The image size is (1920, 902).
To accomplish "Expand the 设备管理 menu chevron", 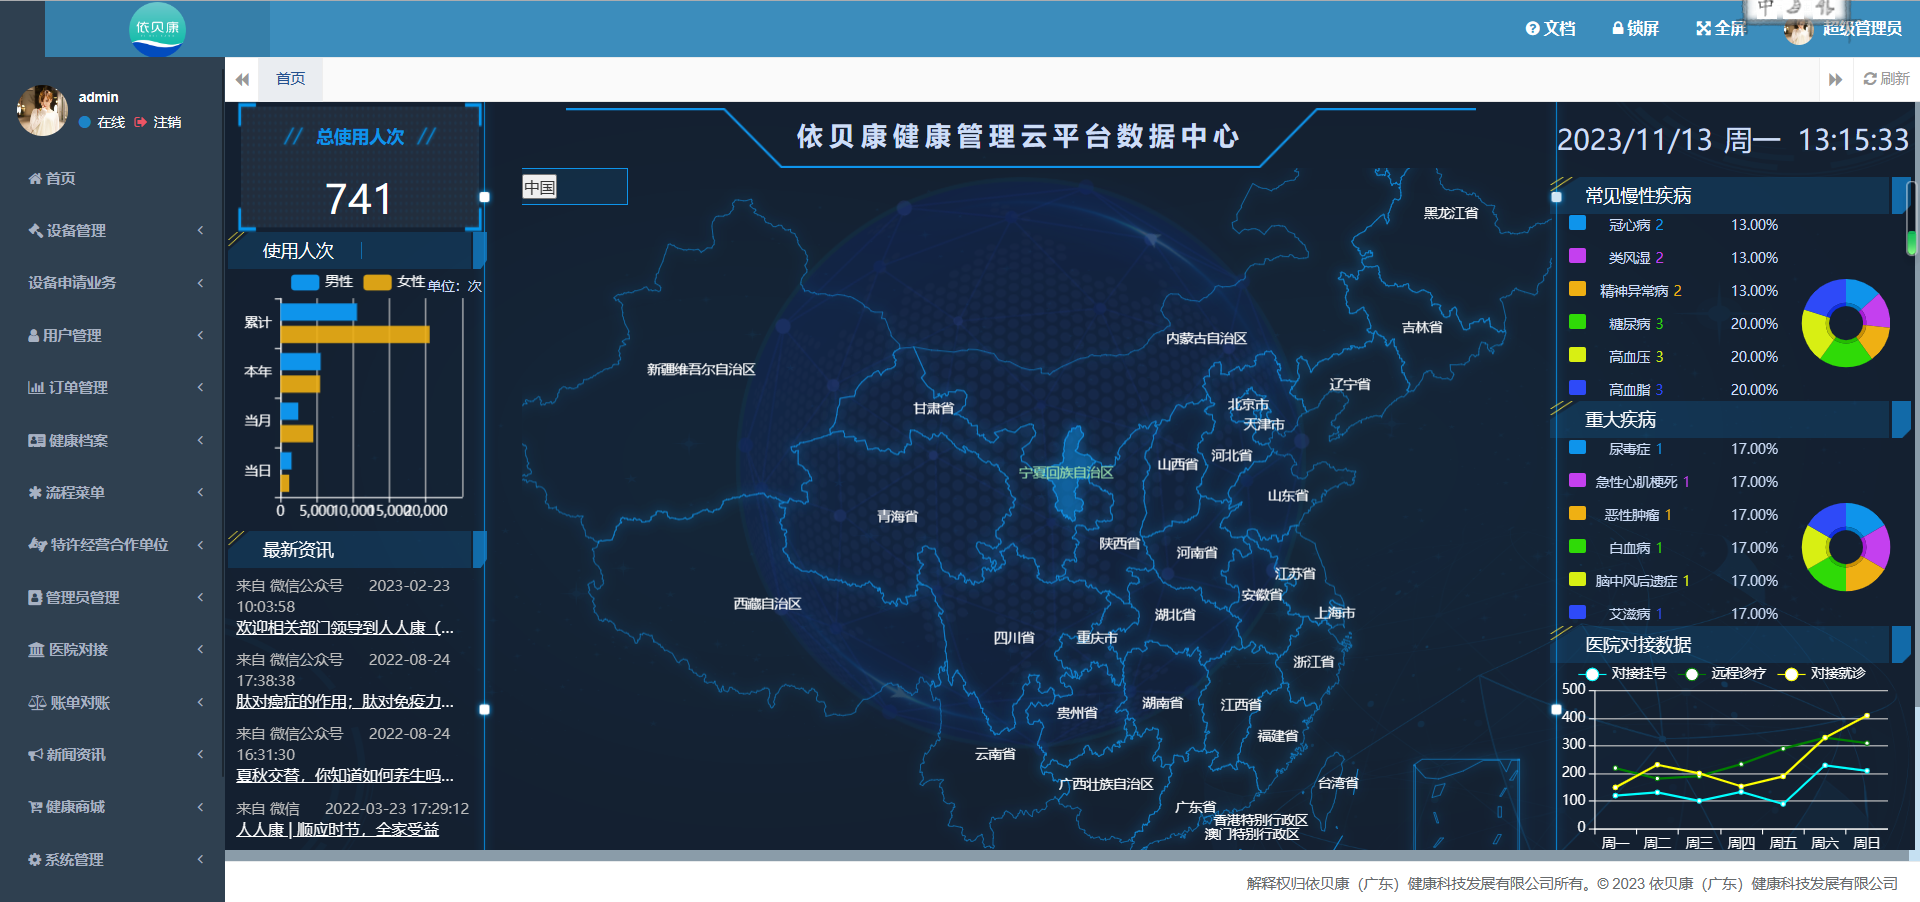I will pos(200,230).
